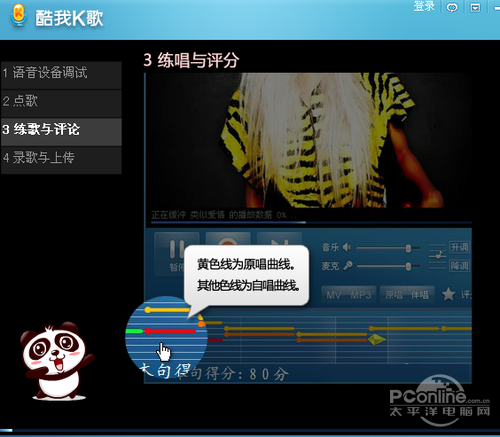Lower the key with 降调 button
Screen dimensions: 500x437
459,266
